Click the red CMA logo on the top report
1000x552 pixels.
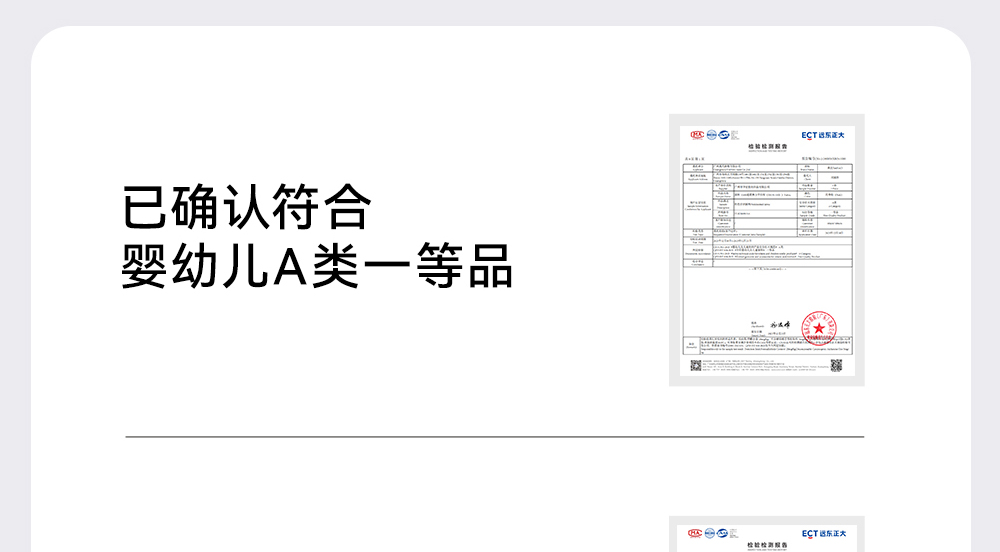pos(697,134)
